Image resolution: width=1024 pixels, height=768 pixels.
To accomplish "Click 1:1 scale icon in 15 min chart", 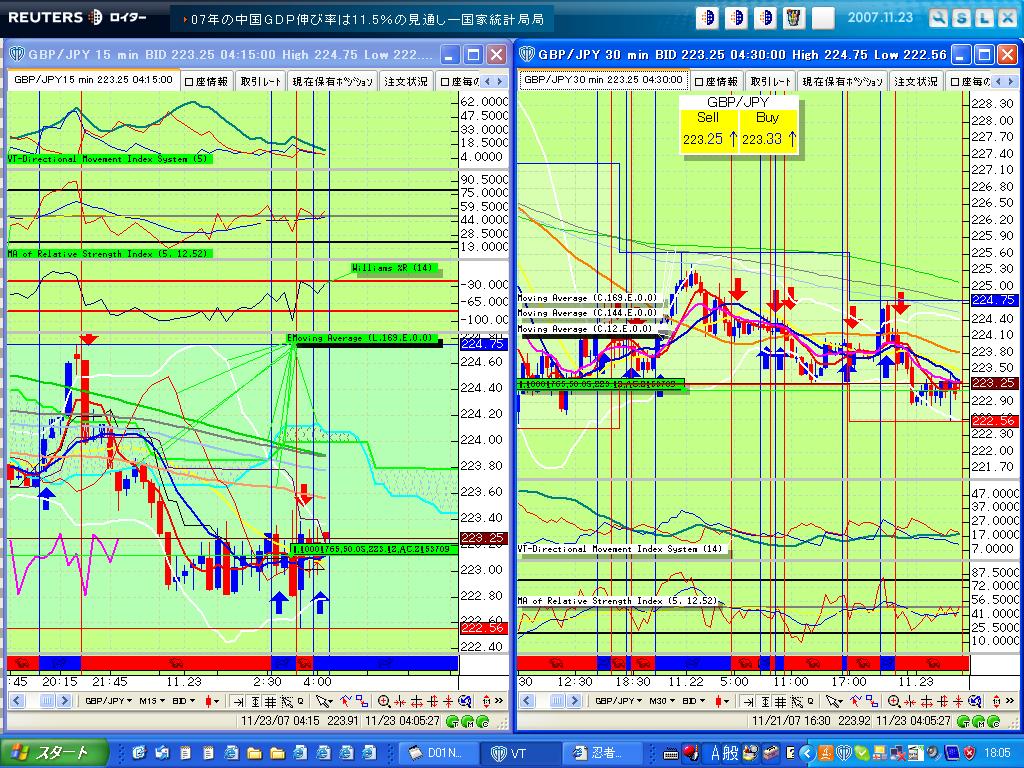I will coord(487,702).
